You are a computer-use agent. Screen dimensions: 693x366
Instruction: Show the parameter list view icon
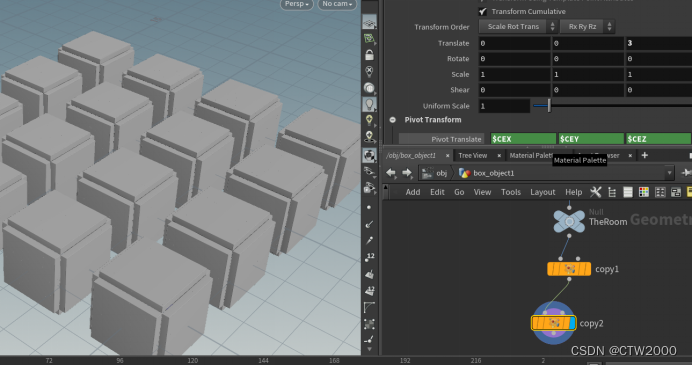pyautogui.click(x=628, y=192)
